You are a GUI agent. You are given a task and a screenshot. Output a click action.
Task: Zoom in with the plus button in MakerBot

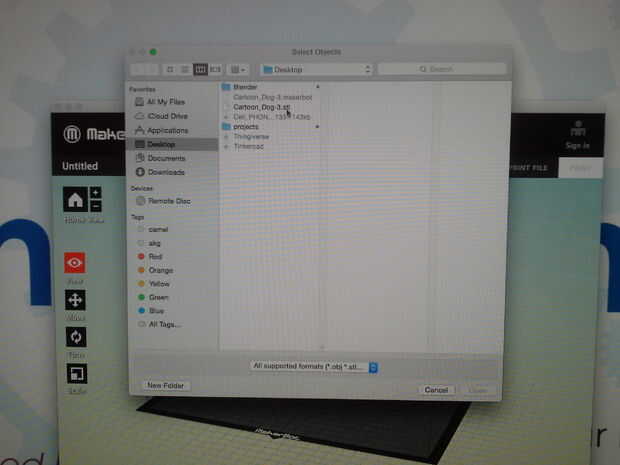(x=95, y=193)
